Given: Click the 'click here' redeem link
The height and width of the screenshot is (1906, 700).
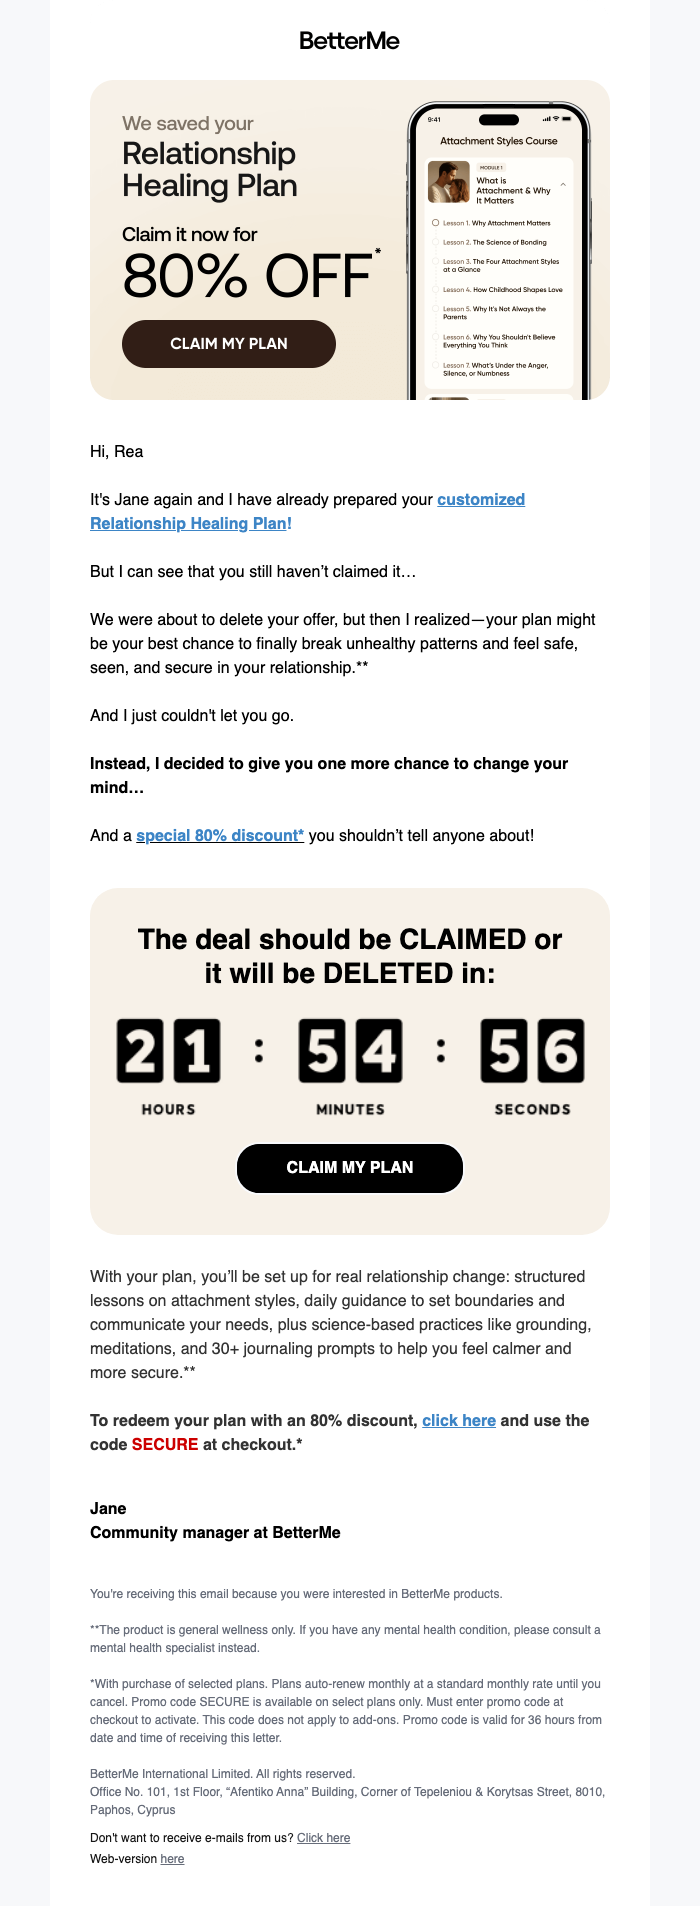Looking at the screenshot, I should 459,1420.
